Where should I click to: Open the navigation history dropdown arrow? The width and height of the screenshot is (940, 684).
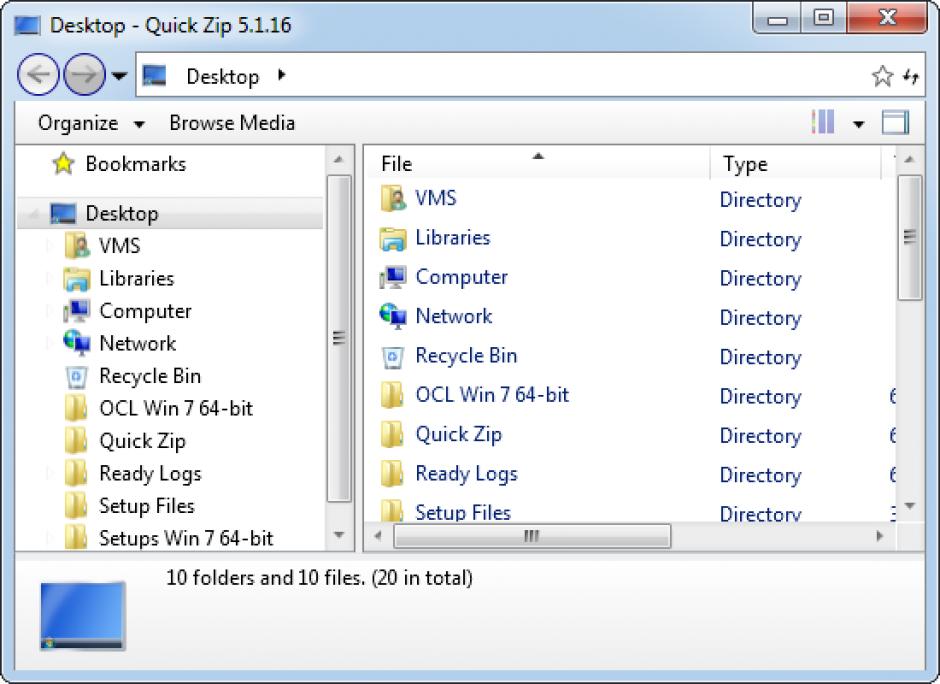pos(119,76)
